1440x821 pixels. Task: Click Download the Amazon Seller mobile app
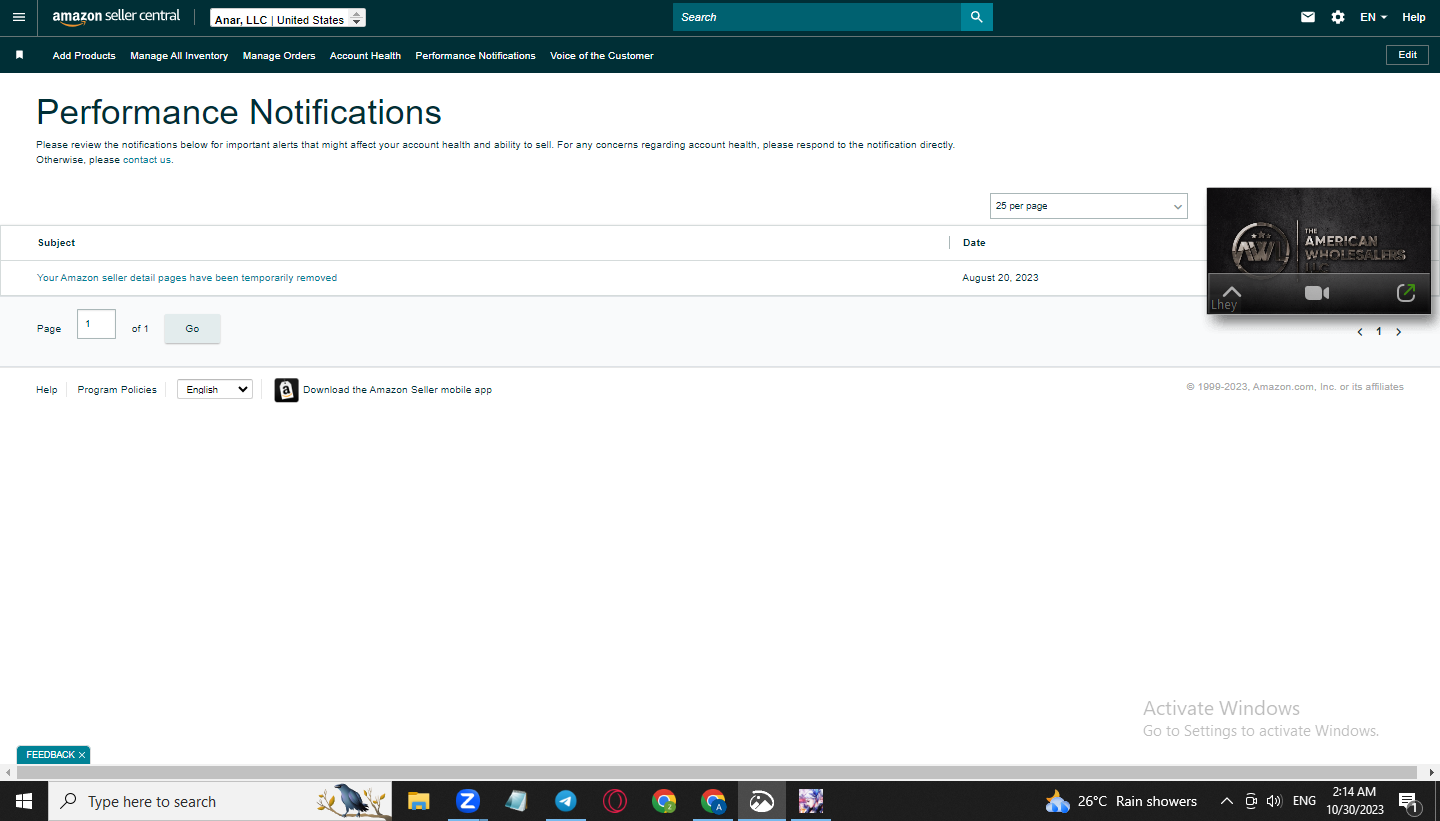pos(397,390)
